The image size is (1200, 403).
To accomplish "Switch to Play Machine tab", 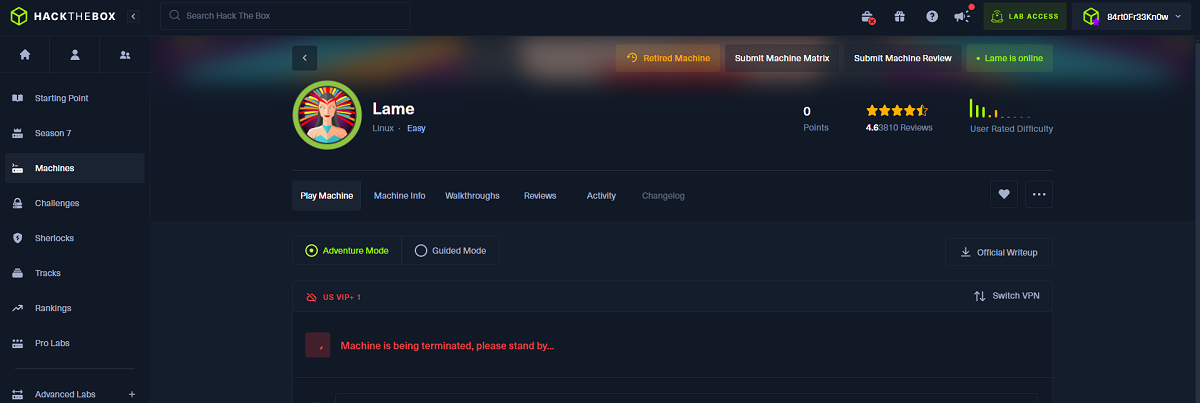I will (x=327, y=195).
